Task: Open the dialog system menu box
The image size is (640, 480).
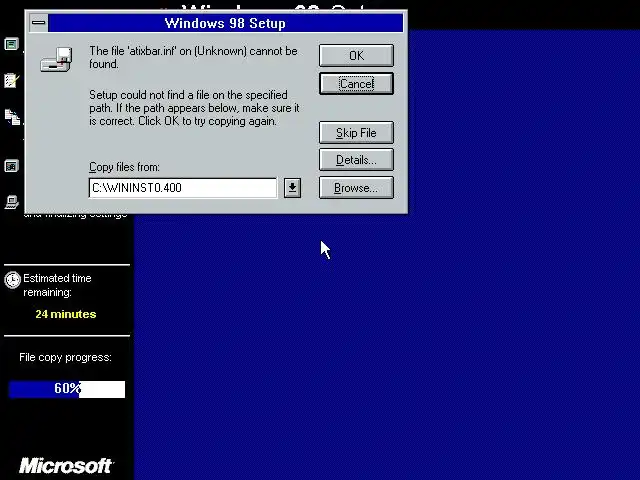Action: 39,23
